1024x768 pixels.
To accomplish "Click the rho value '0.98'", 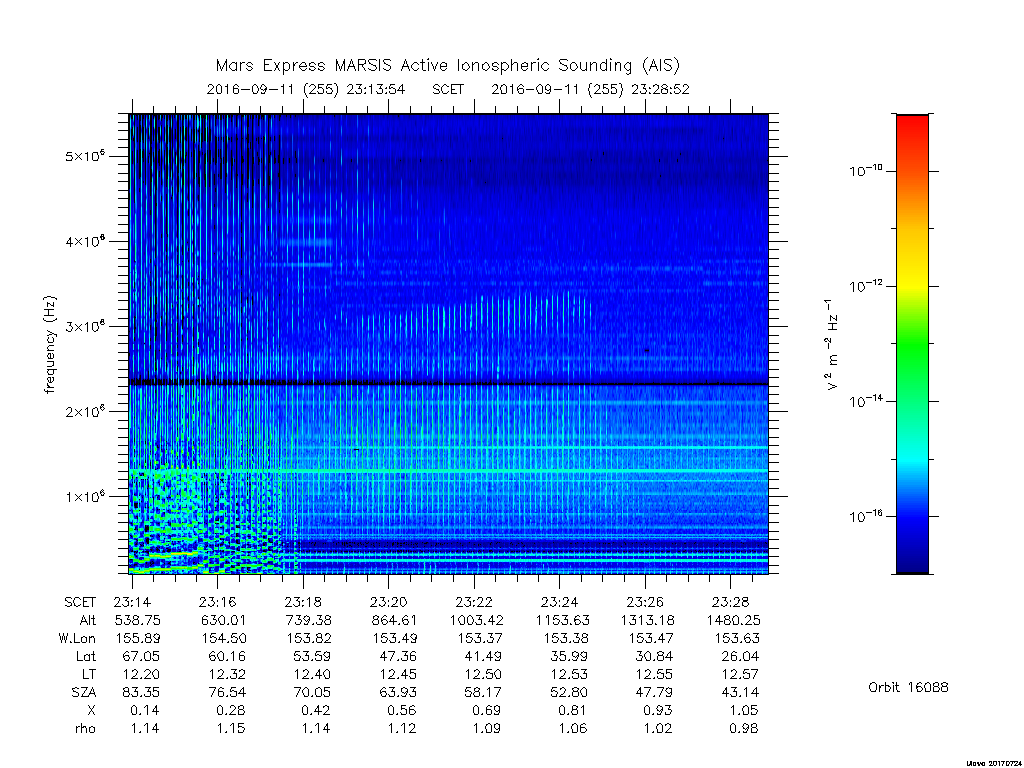I will click(744, 728).
